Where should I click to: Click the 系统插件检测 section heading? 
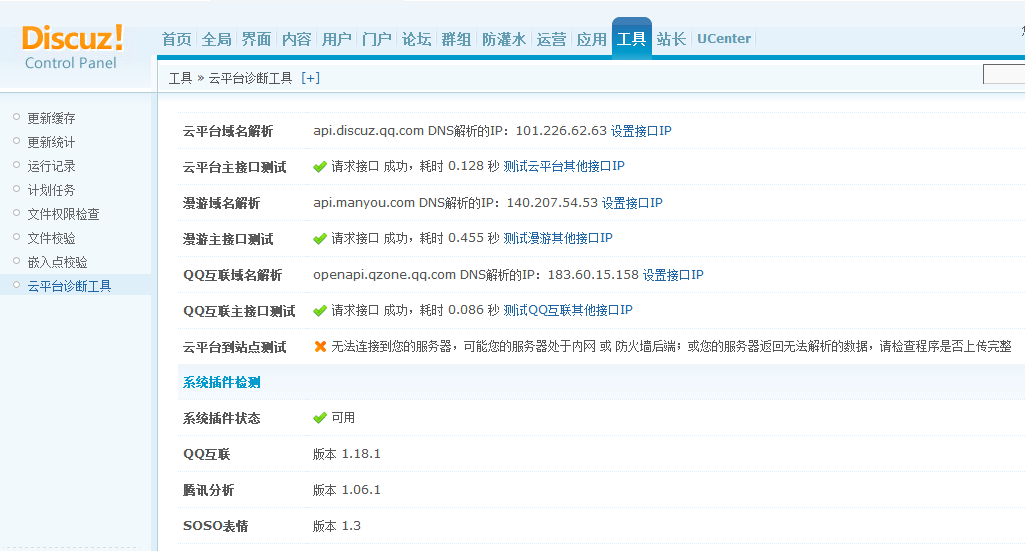[x=222, y=382]
